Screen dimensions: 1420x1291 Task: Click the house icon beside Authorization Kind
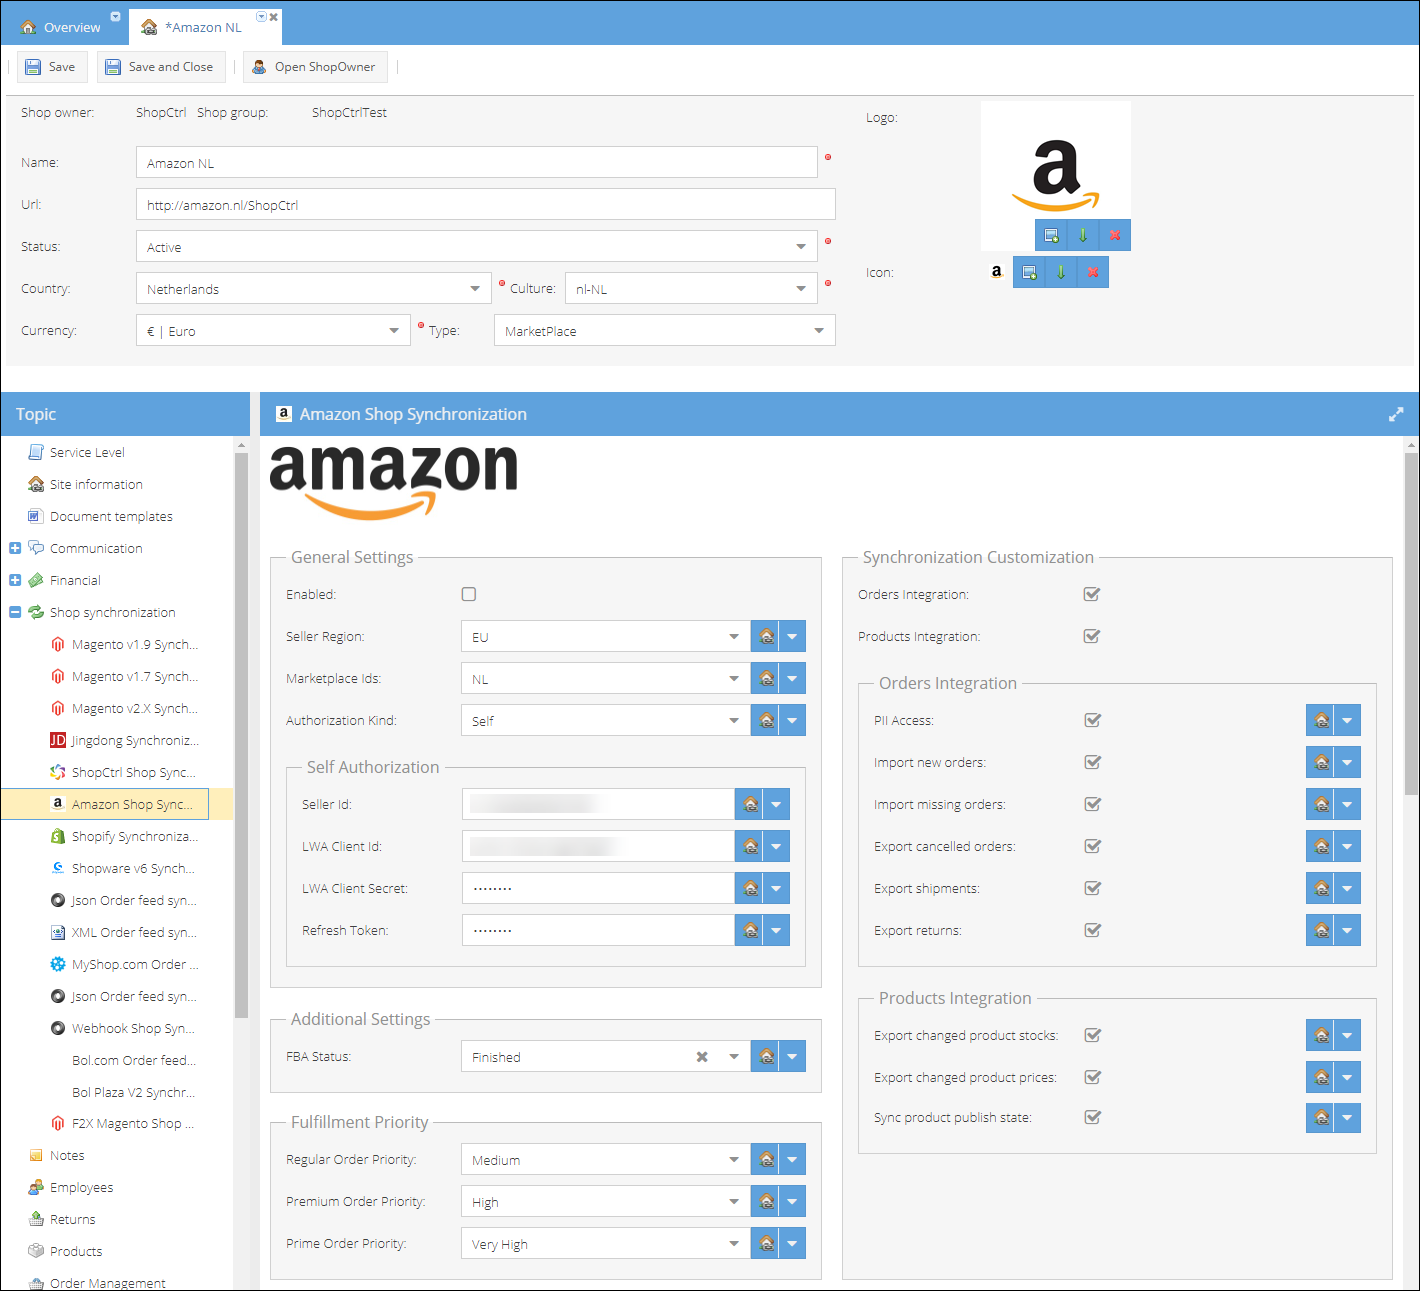click(766, 720)
